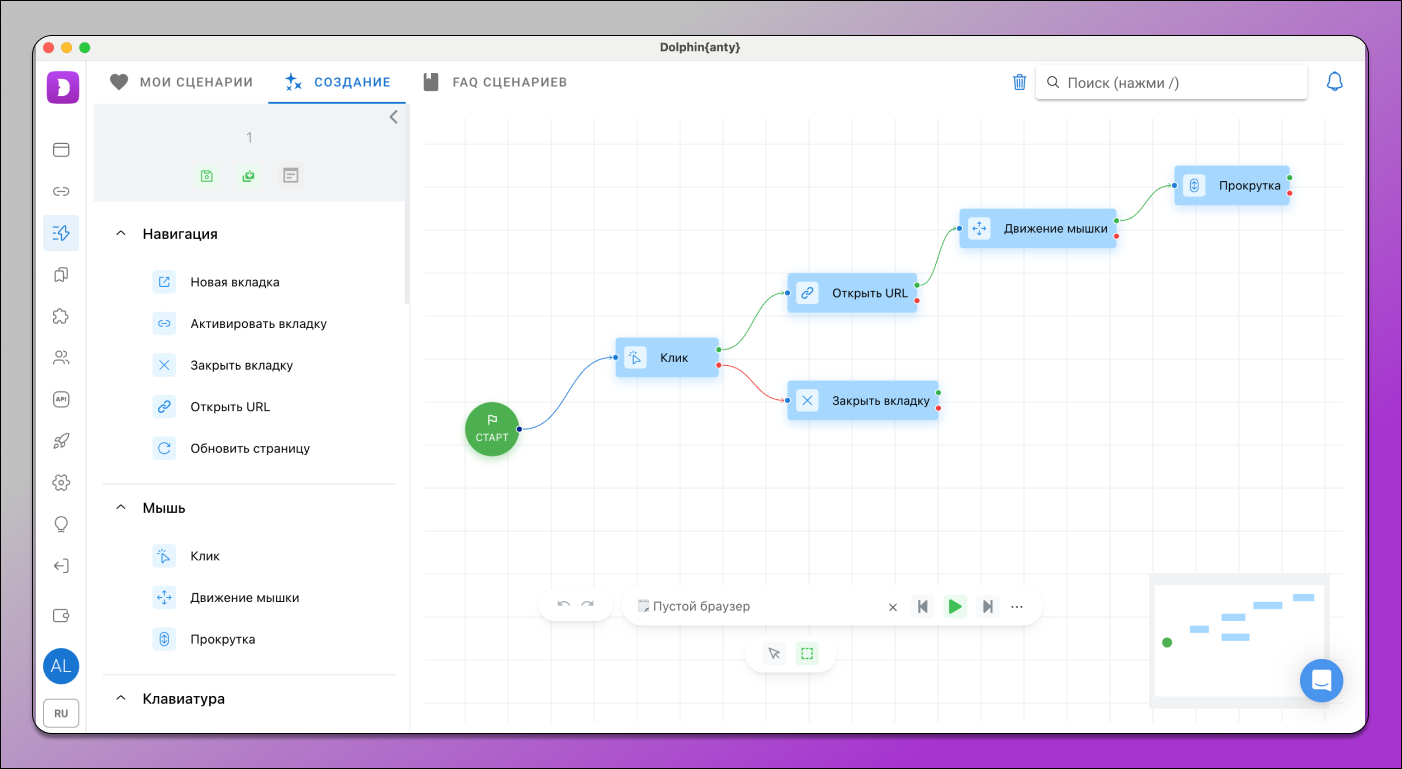Collapse the Мышь section

121,508
